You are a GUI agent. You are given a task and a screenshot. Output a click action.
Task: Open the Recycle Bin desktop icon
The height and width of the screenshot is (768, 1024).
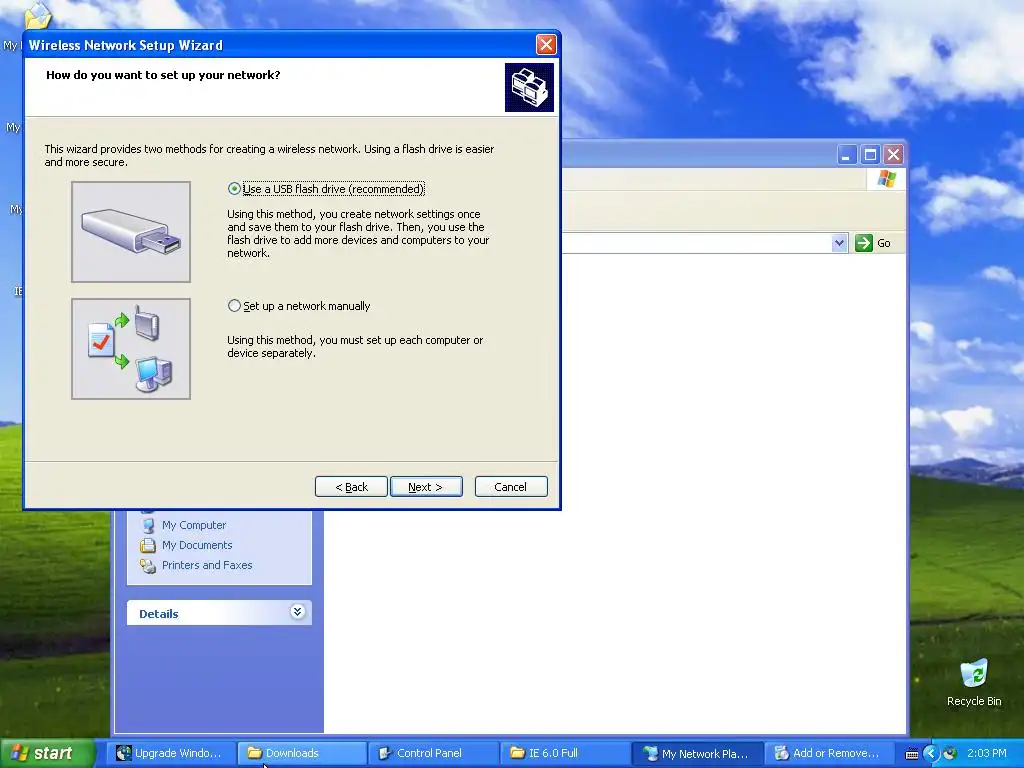click(x=974, y=683)
